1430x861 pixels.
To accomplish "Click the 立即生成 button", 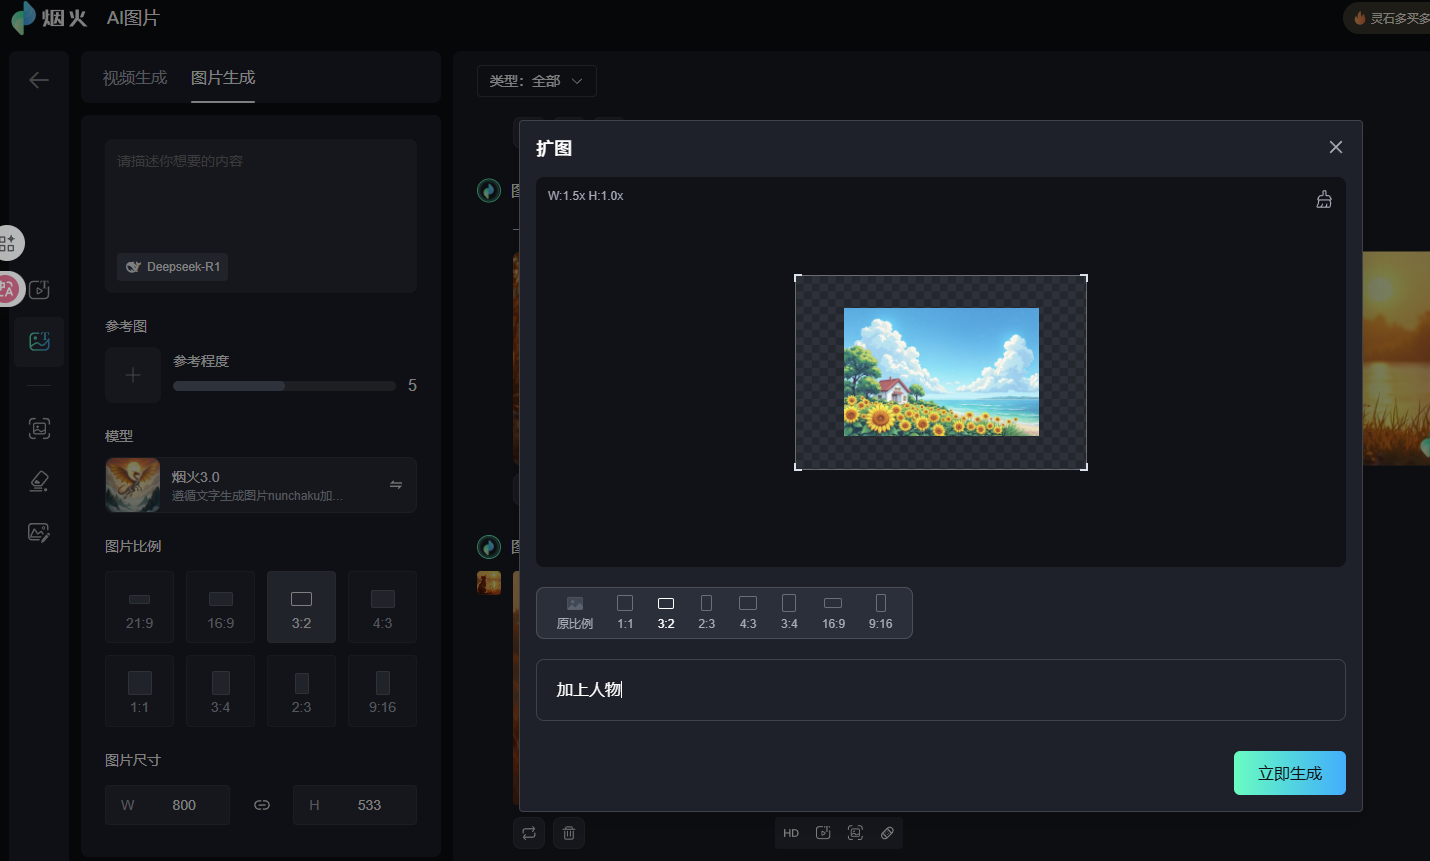I will [1289, 773].
